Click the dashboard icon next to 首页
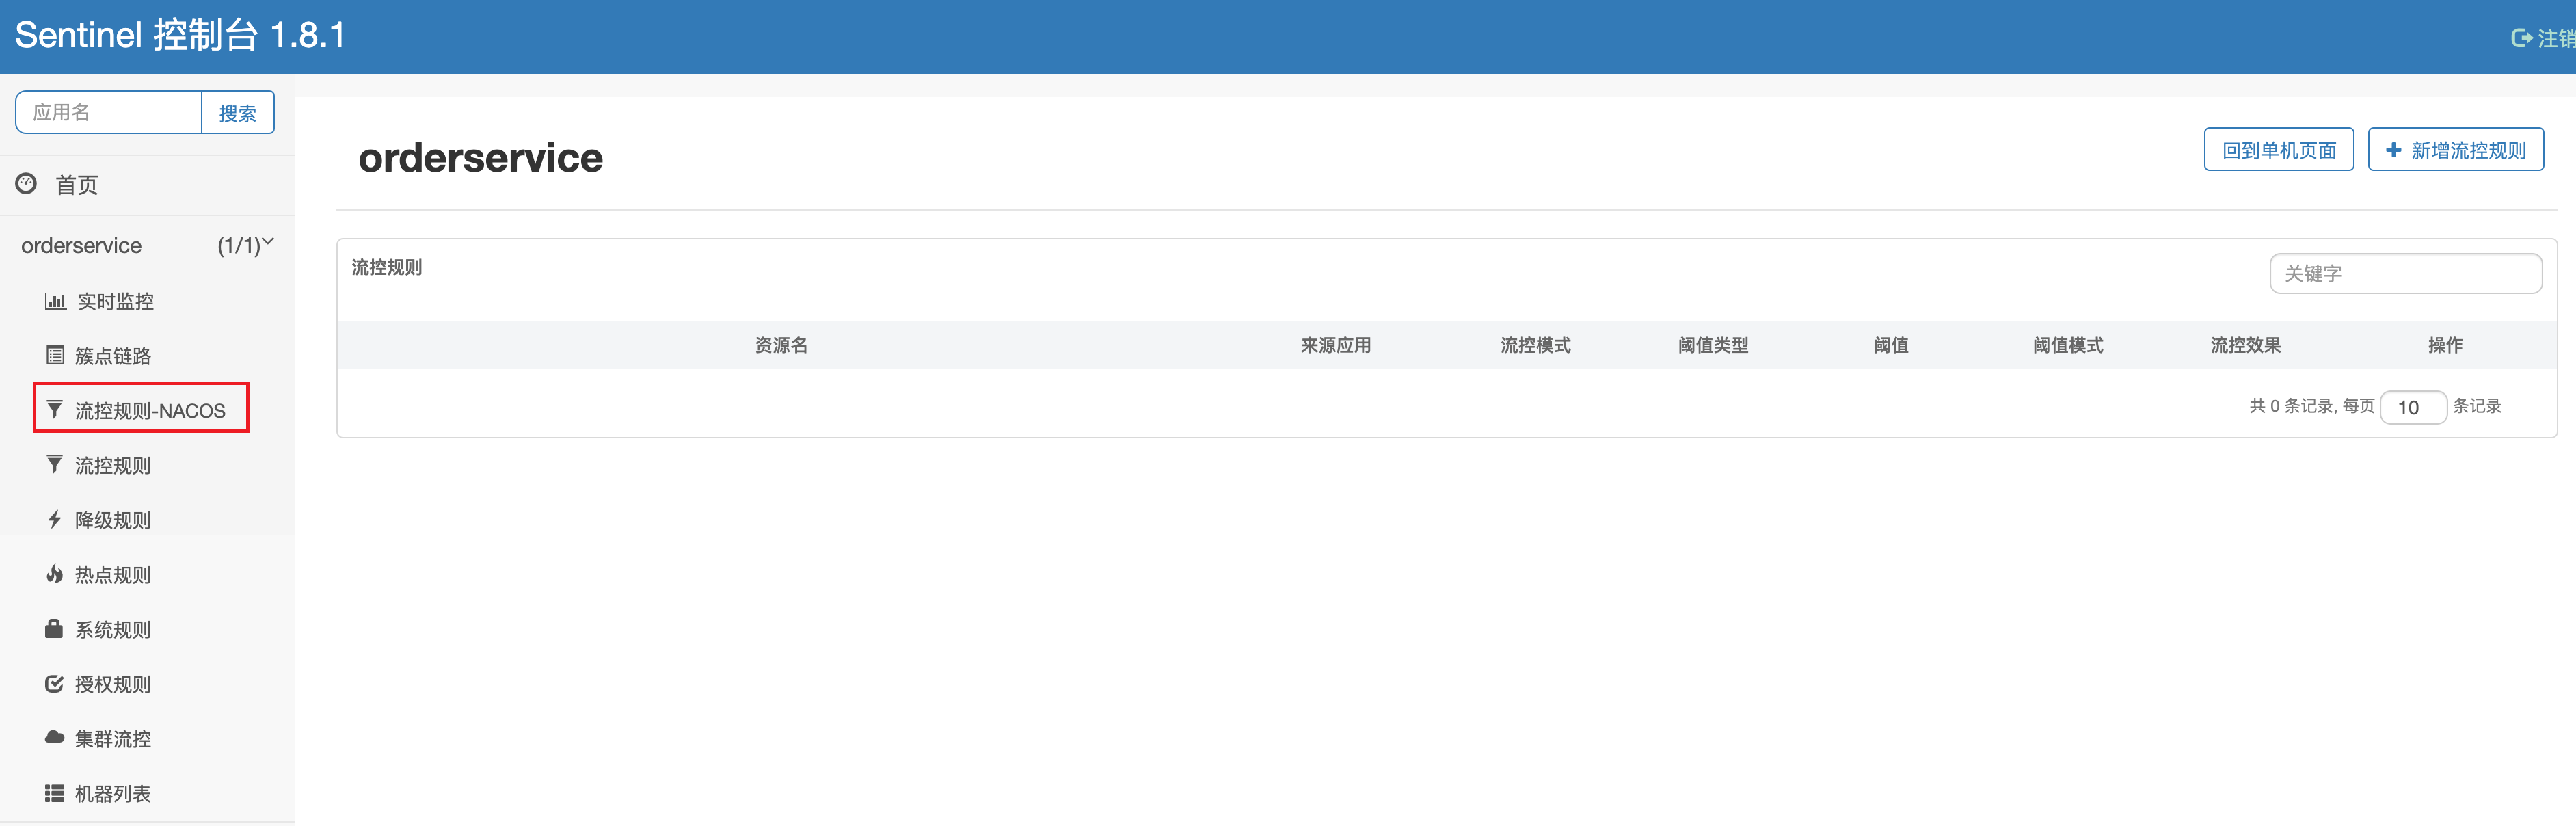 (26, 183)
